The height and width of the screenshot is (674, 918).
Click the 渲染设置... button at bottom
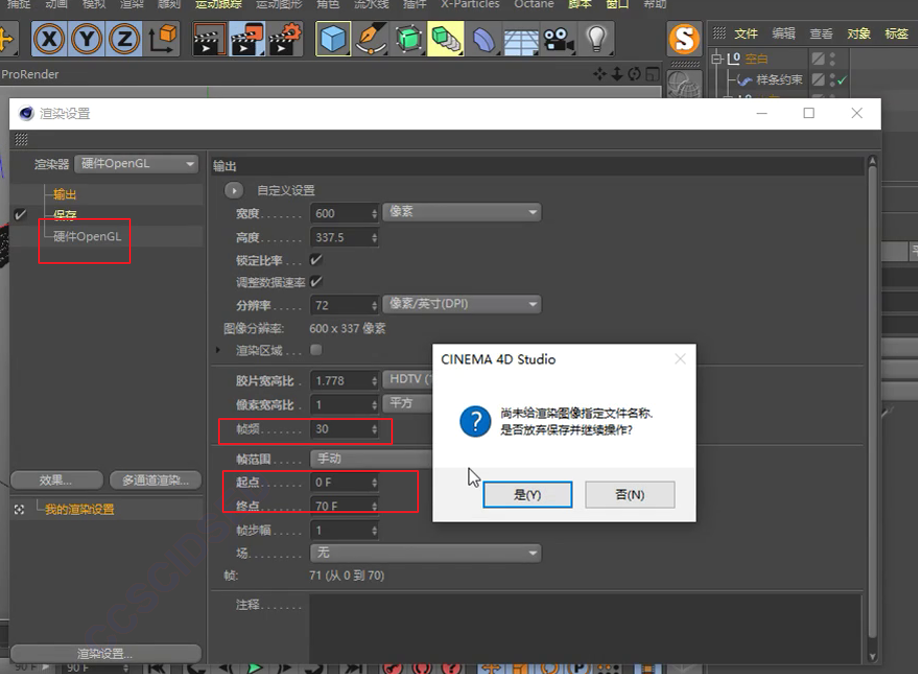(105, 654)
